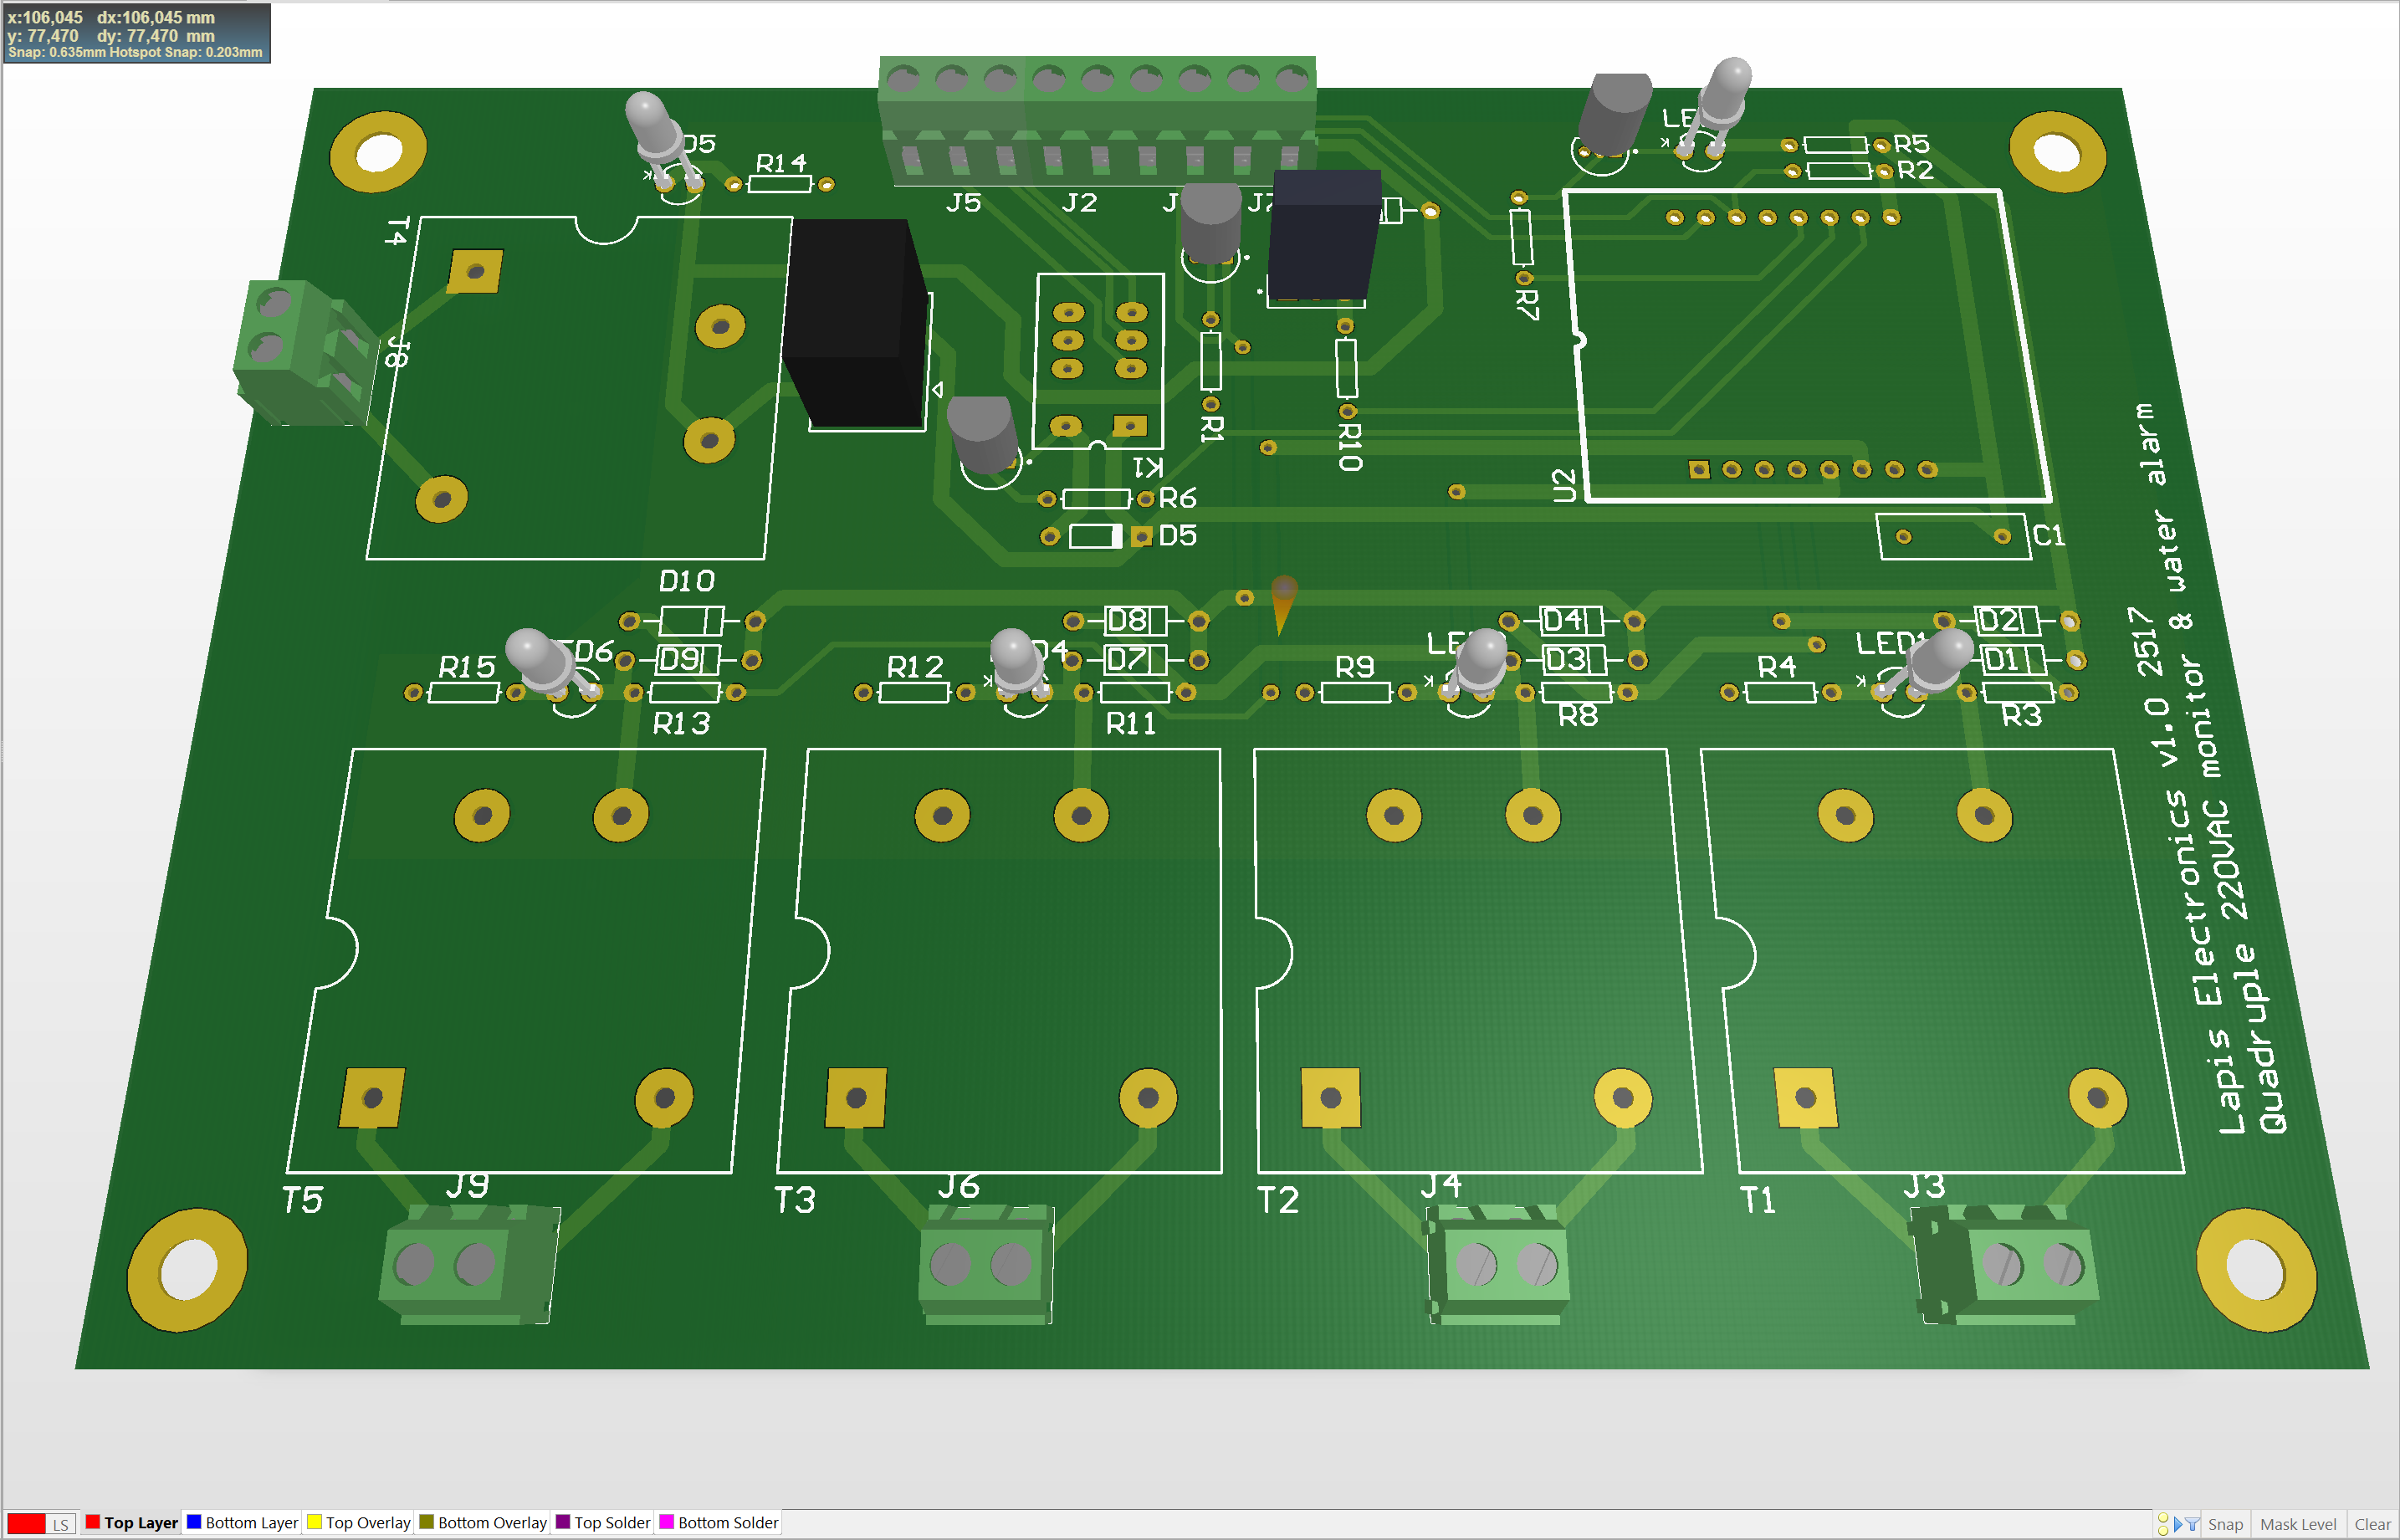Screen dimensions: 2400x1540
Task: Click the red Top Layer color square
Action: [x=93, y=1522]
